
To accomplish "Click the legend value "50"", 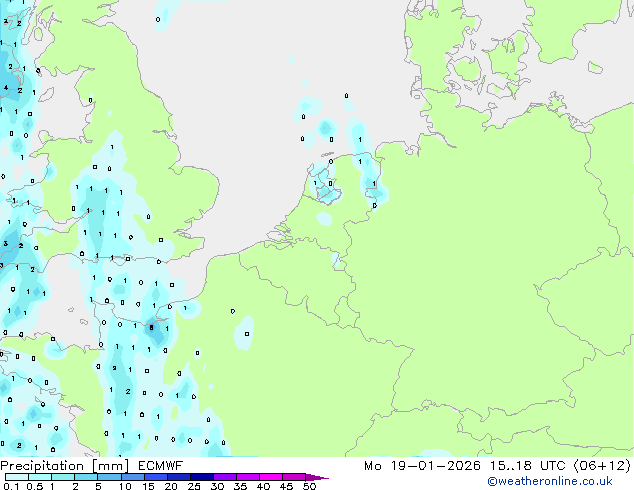I will click(x=309, y=486).
